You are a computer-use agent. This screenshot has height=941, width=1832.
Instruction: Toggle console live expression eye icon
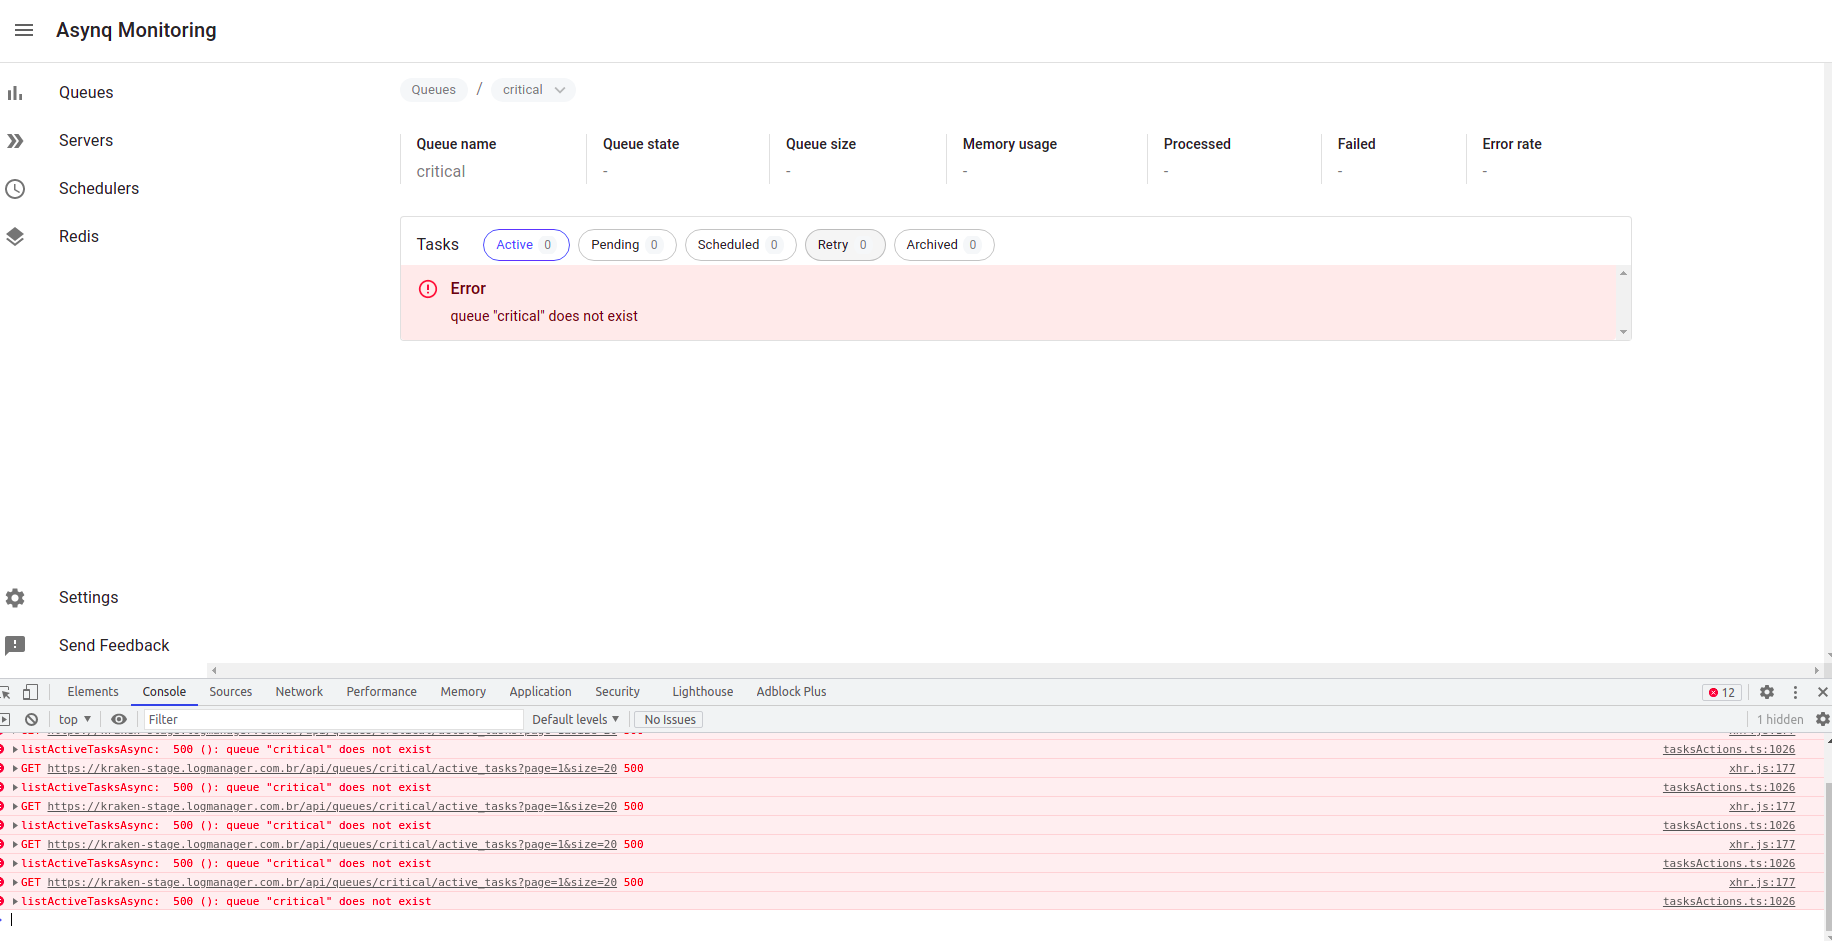(x=119, y=719)
